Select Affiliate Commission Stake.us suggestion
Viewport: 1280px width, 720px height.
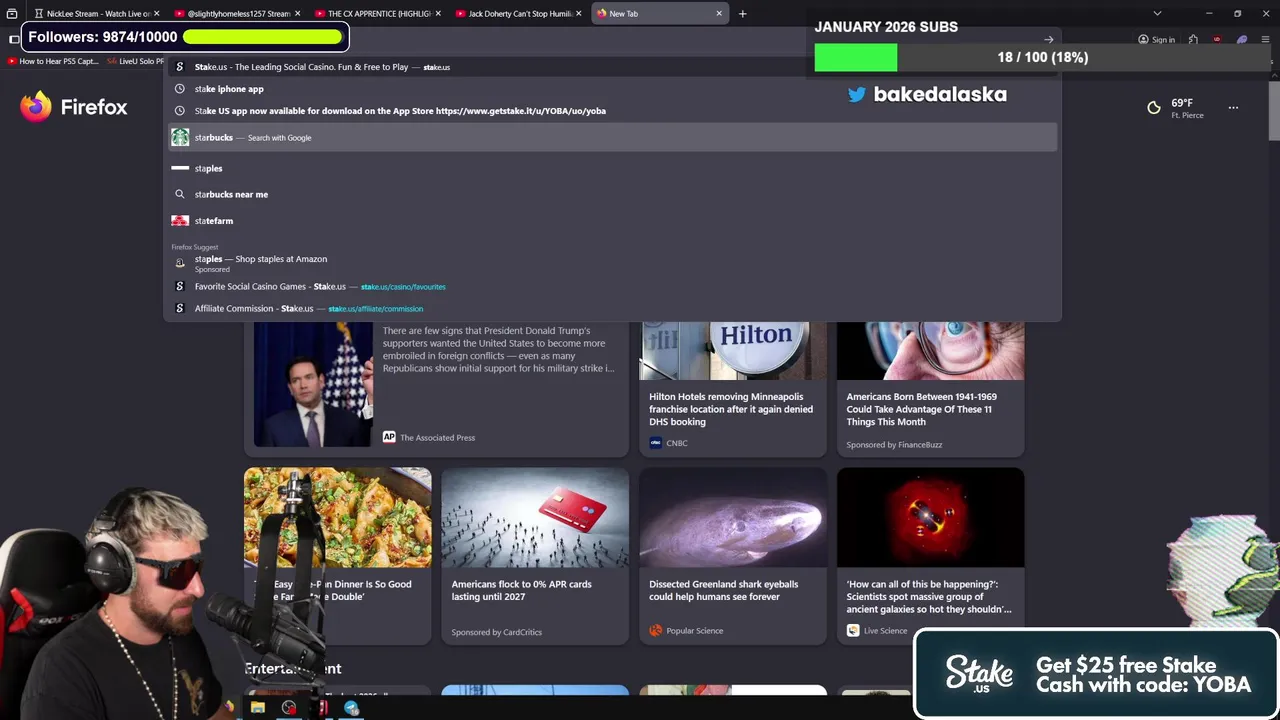pyautogui.click(x=612, y=308)
